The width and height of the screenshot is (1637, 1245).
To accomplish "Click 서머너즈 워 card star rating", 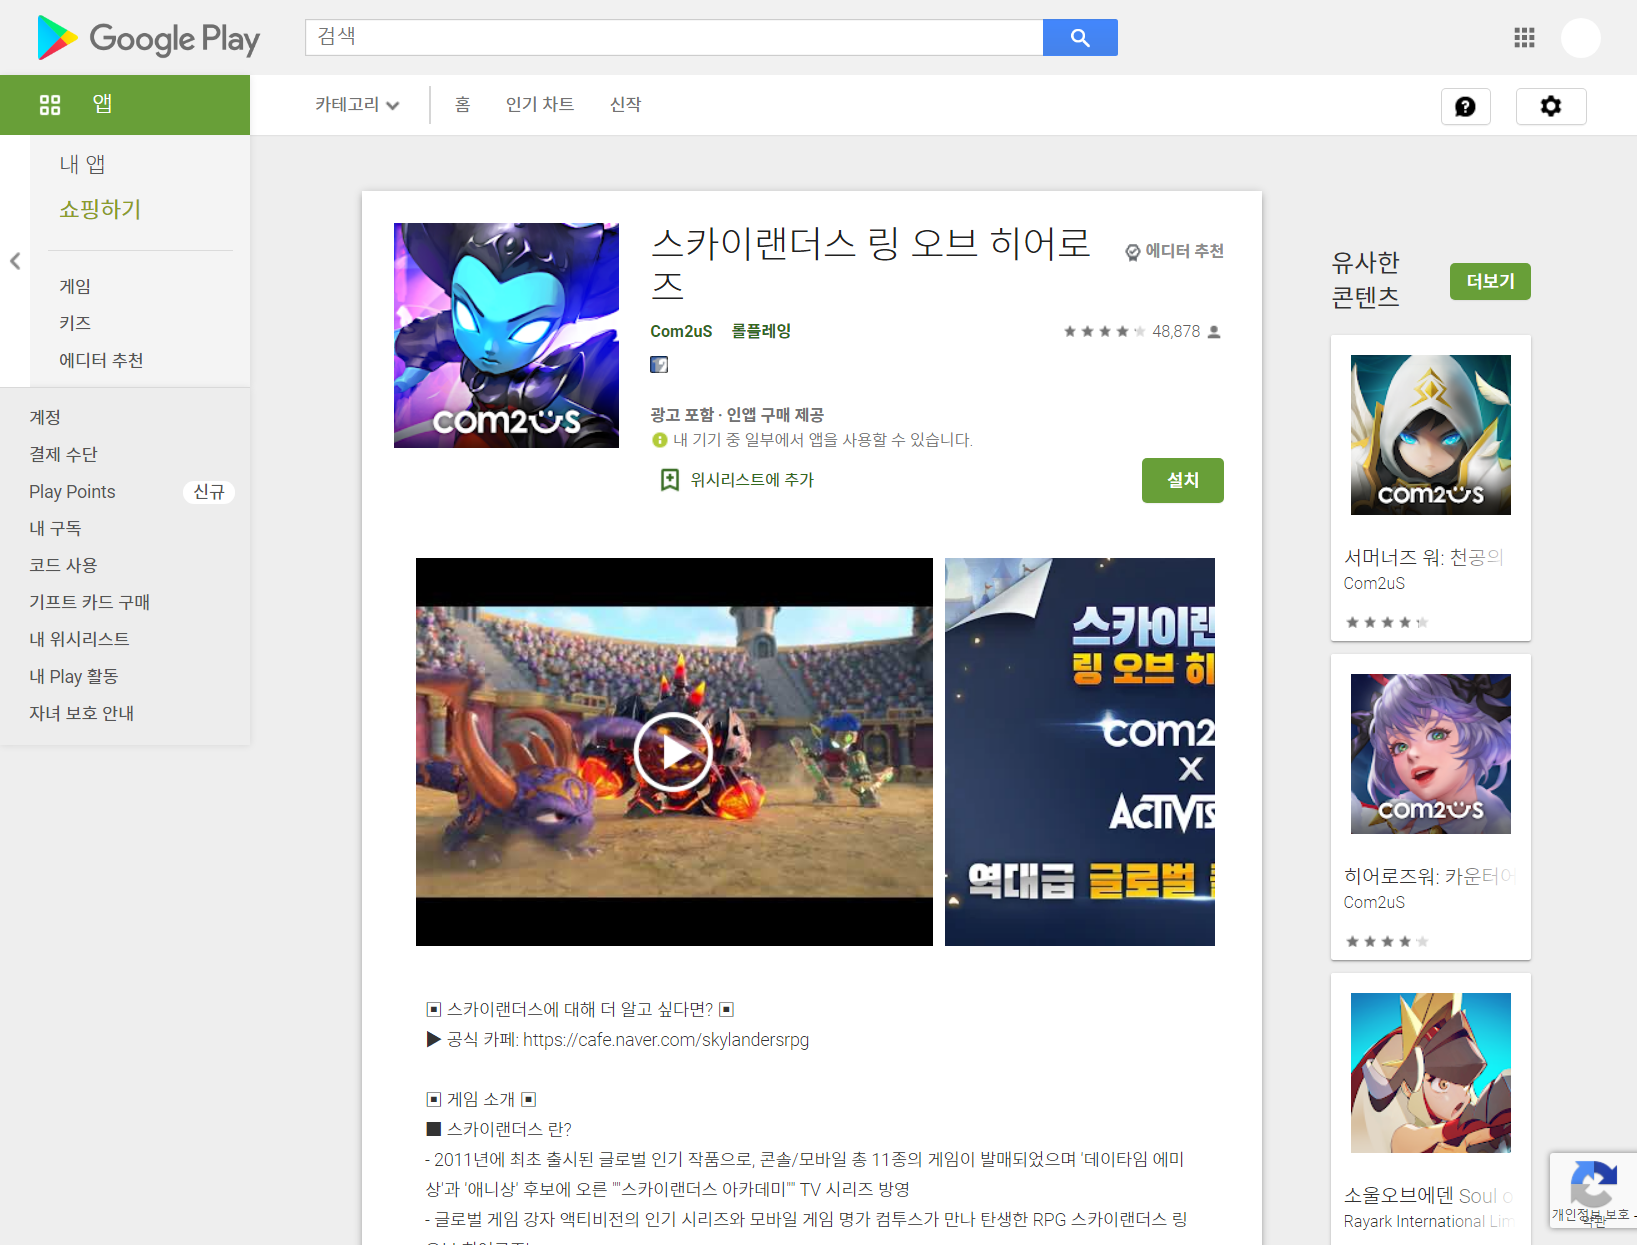I will (x=1386, y=623).
